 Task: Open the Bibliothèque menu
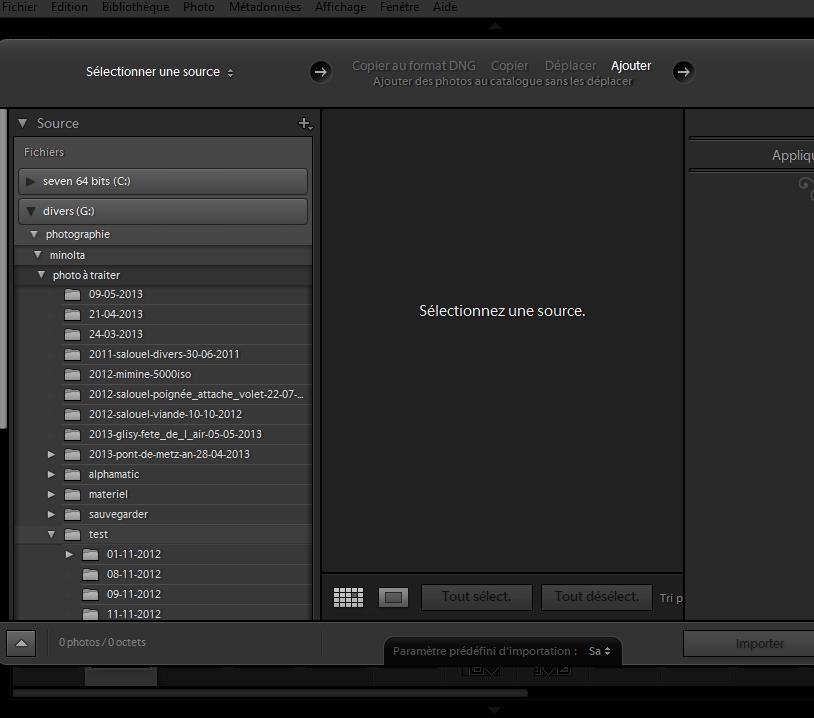[135, 7]
